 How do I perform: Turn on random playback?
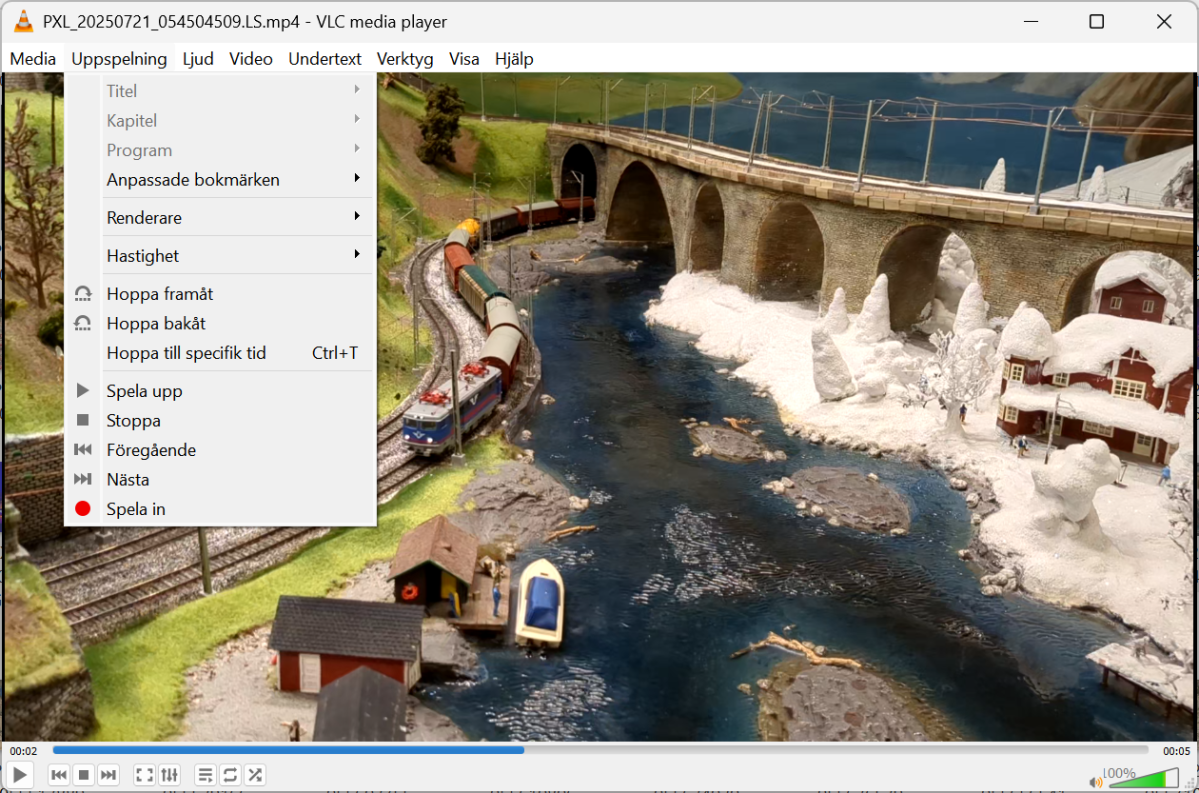coord(254,774)
